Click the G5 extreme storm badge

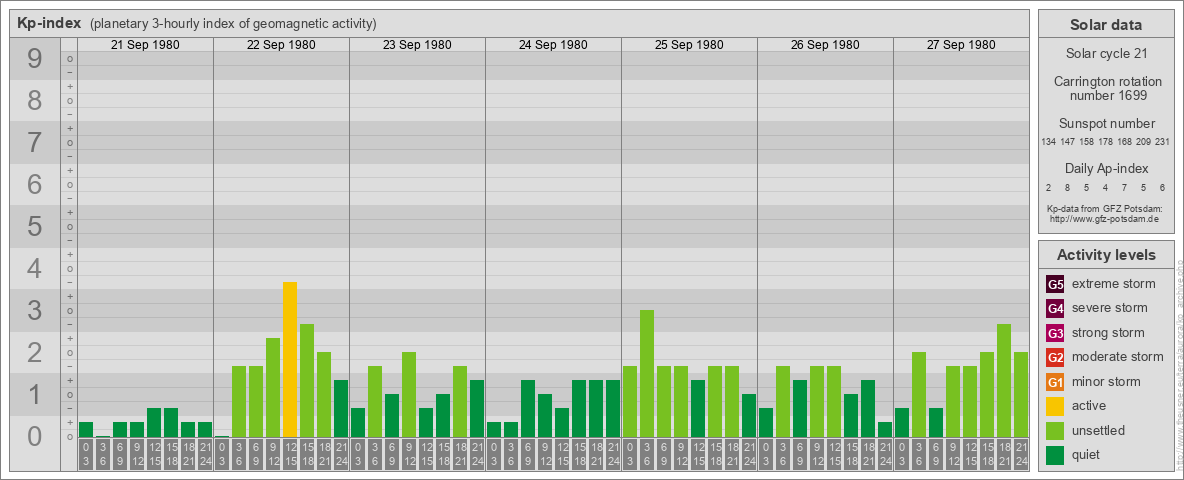pyautogui.click(x=1056, y=285)
